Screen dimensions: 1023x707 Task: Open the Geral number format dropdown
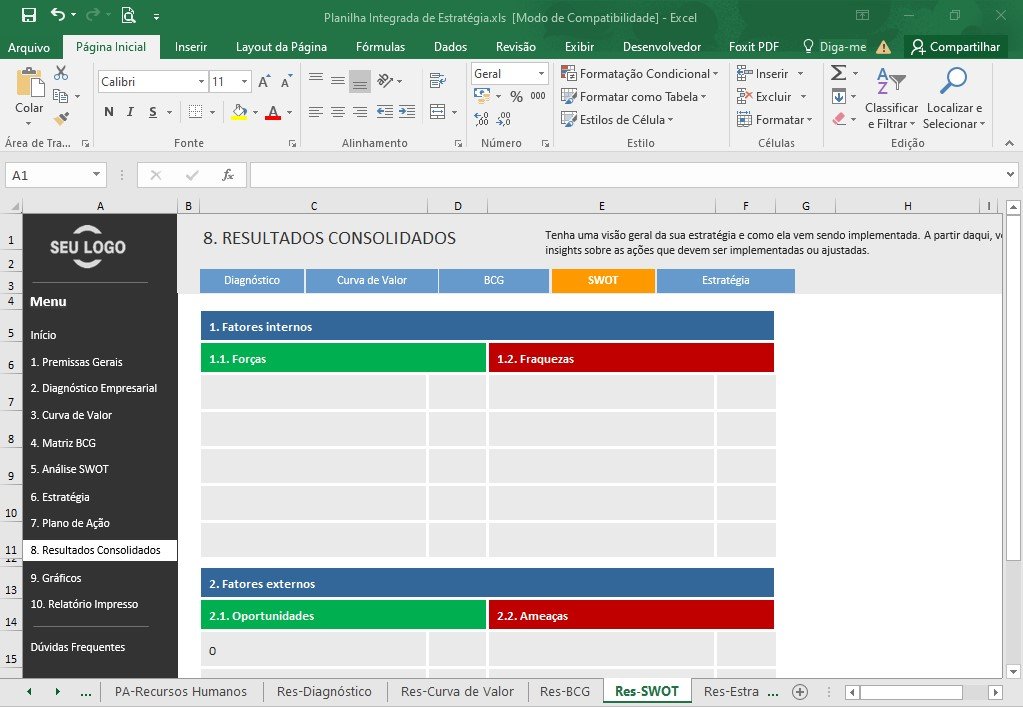(541, 74)
